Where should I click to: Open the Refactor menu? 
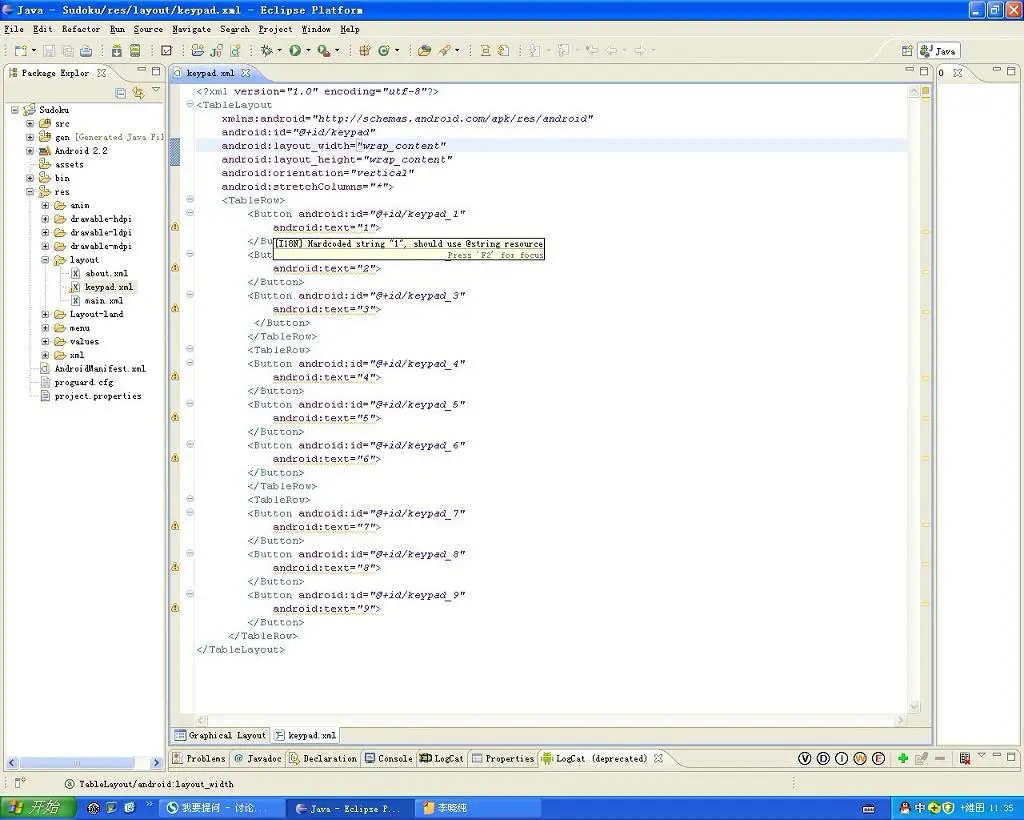point(81,29)
